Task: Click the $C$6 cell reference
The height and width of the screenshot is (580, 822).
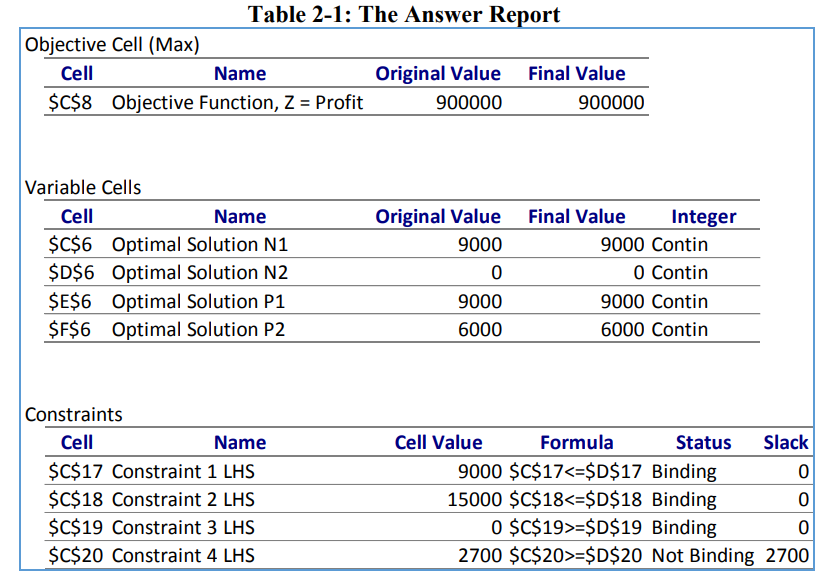Action: pos(70,244)
